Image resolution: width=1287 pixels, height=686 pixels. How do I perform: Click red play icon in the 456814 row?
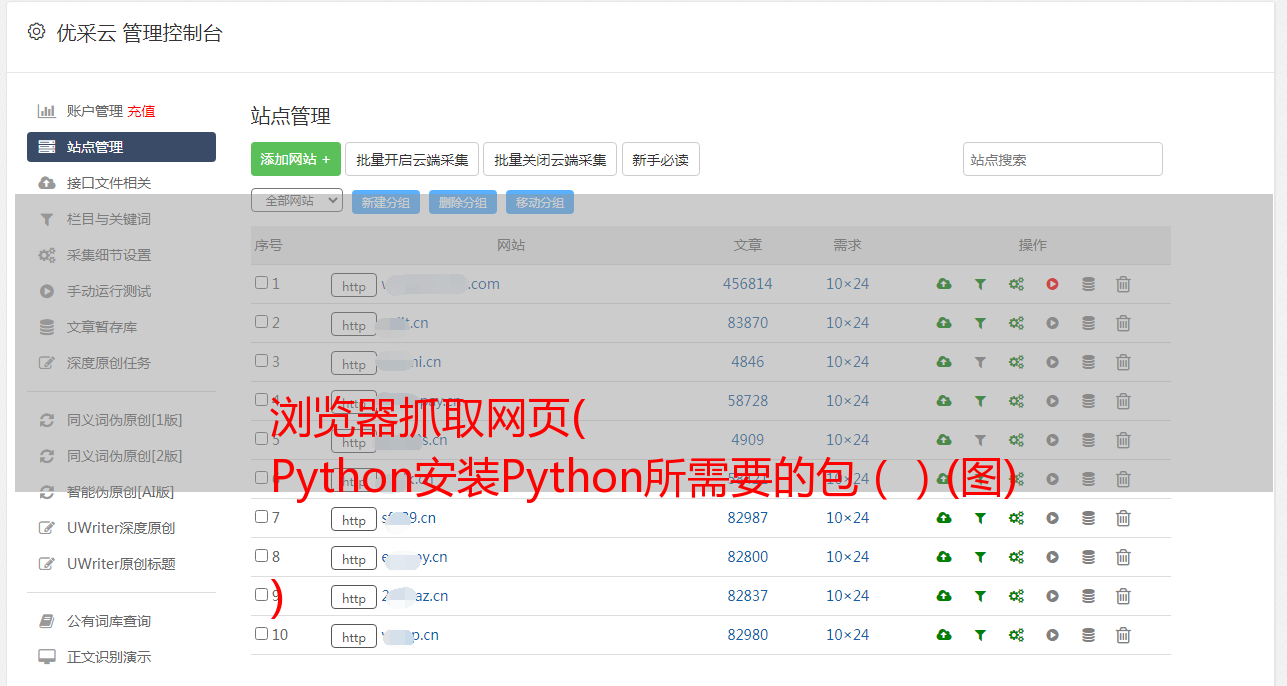[1052, 284]
